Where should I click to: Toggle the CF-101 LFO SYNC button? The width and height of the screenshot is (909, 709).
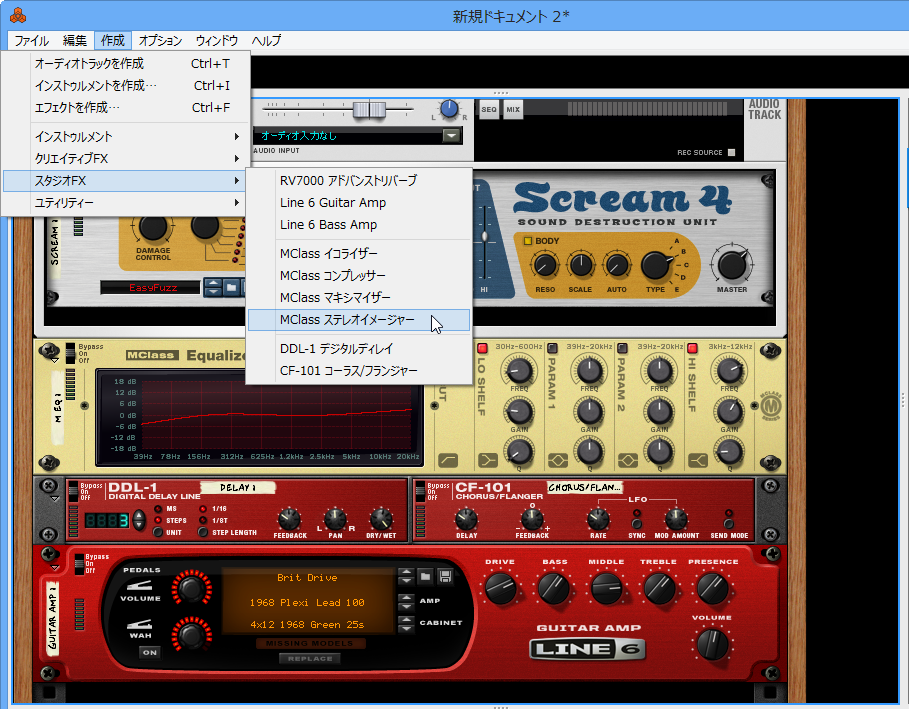(637, 523)
